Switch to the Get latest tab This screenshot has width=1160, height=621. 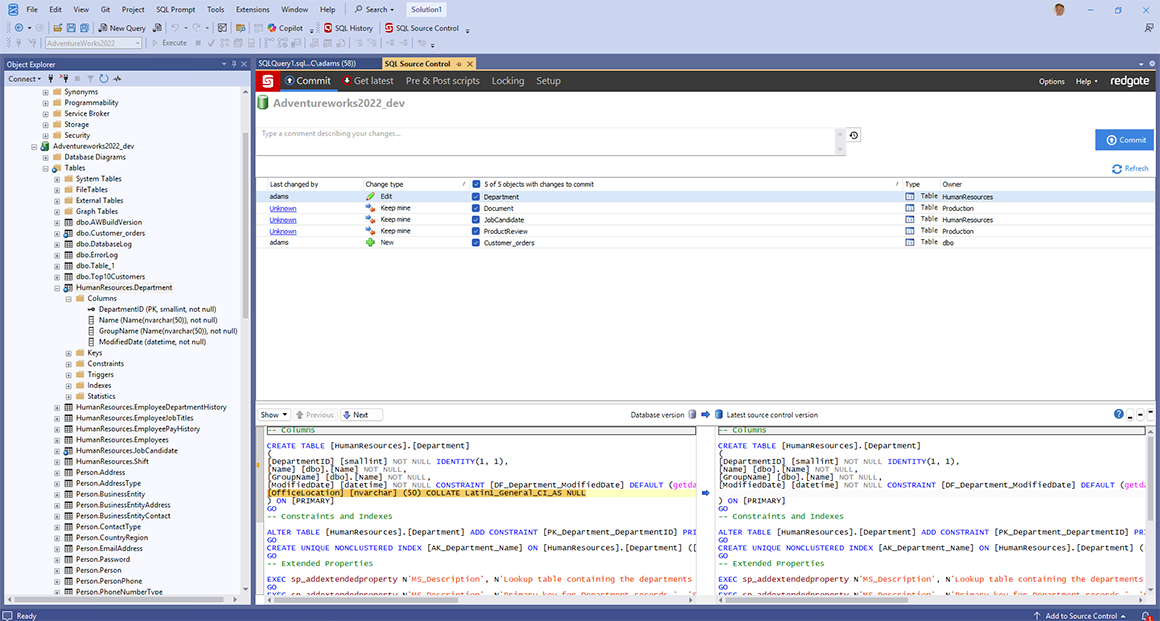368,81
